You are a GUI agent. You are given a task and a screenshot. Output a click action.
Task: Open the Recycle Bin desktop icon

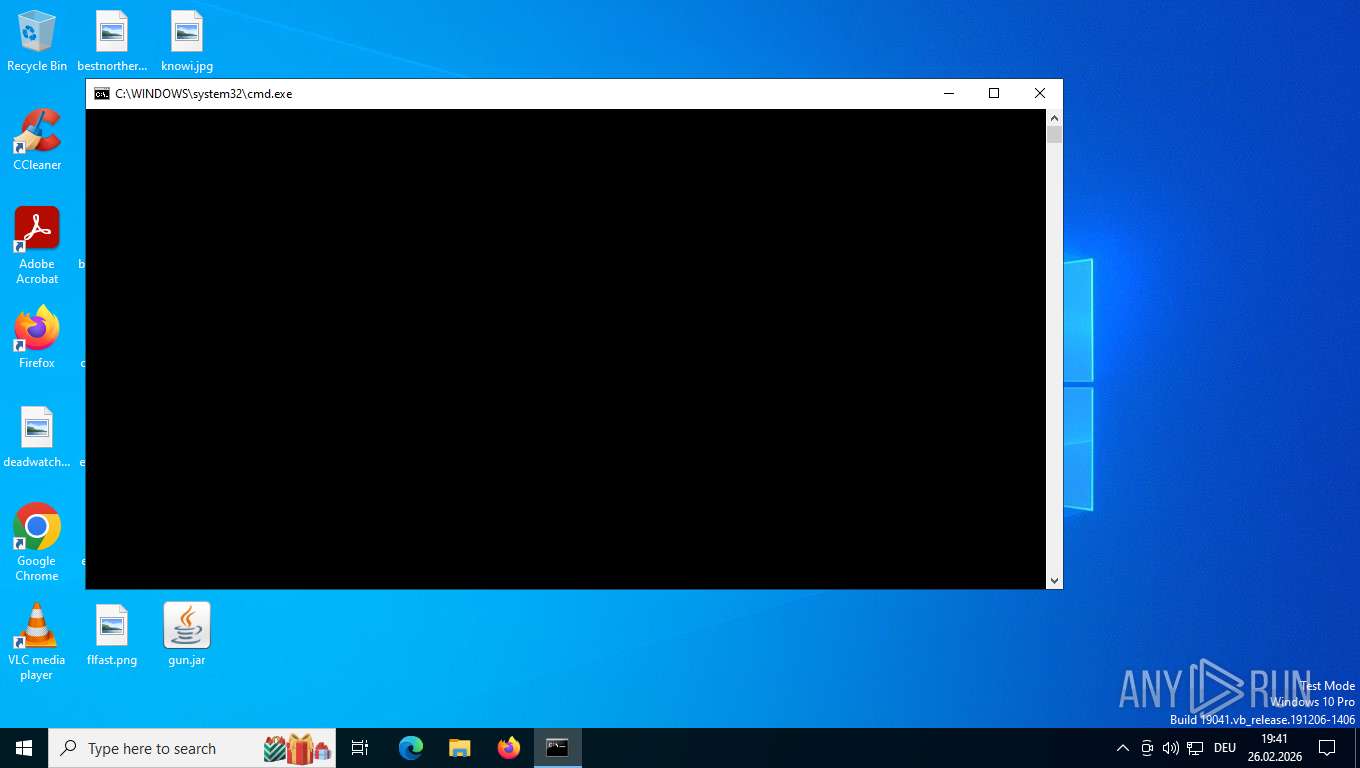click(37, 41)
